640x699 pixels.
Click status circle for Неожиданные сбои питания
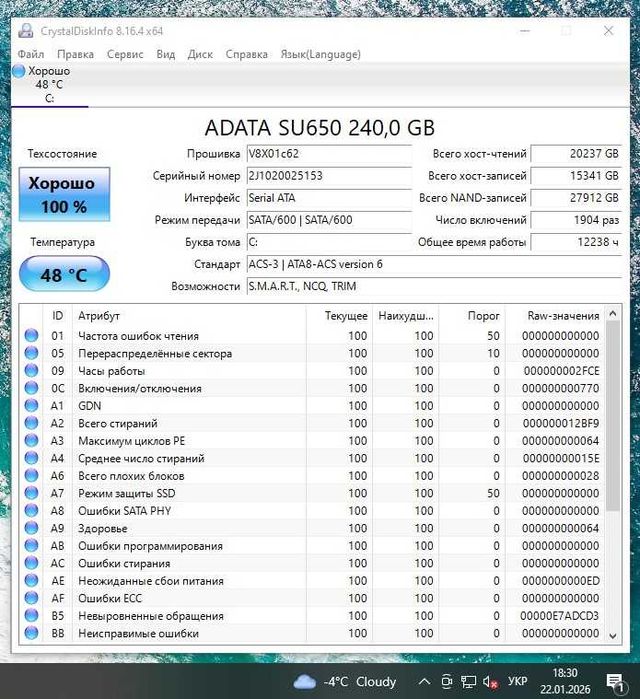[31, 580]
